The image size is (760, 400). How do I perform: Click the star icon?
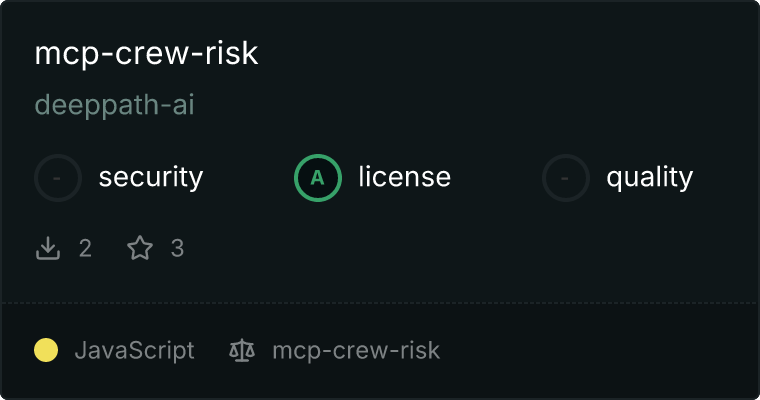coord(140,248)
